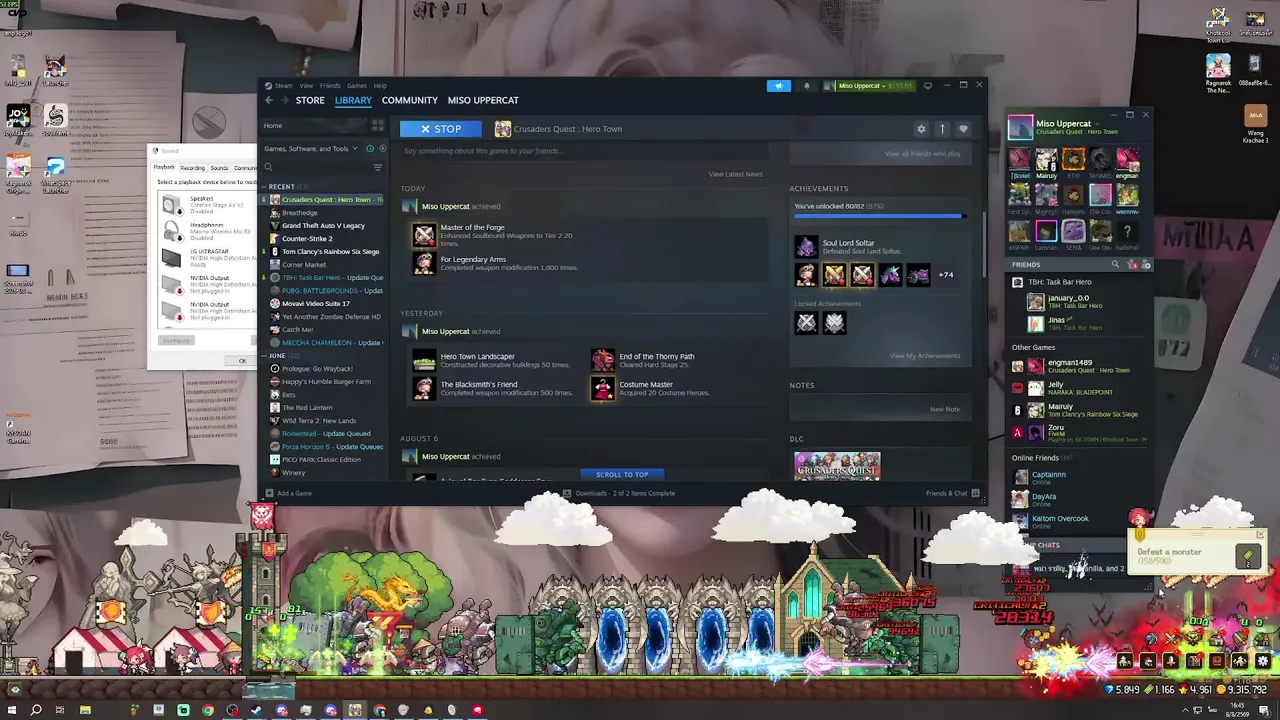Image resolution: width=1280 pixels, height=720 pixels.
Task: Go to the COMMUNITY tab
Action: 410,100
